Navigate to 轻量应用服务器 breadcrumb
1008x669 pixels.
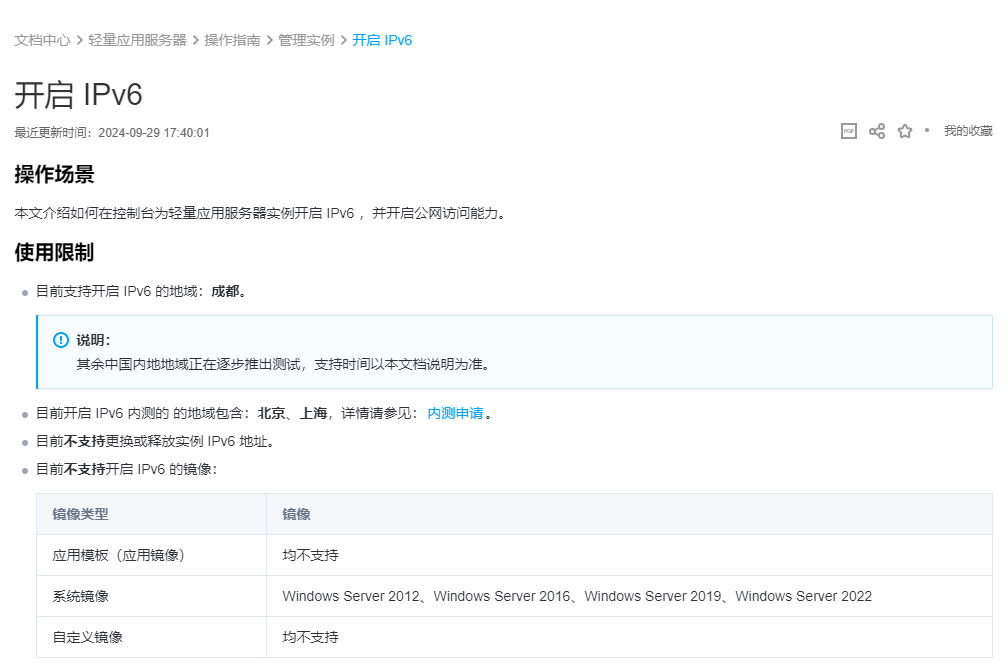(137, 40)
